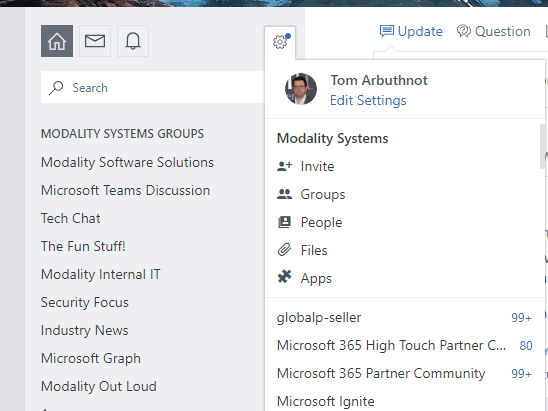Open Groups from the settings menu
Viewport: 548px width, 411px height.
pos(311,194)
